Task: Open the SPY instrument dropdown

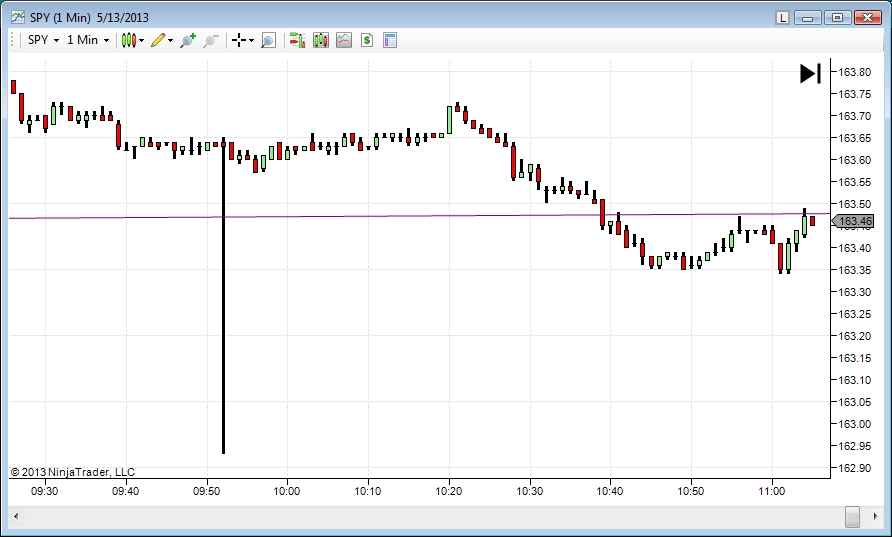Action: (43, 40)
